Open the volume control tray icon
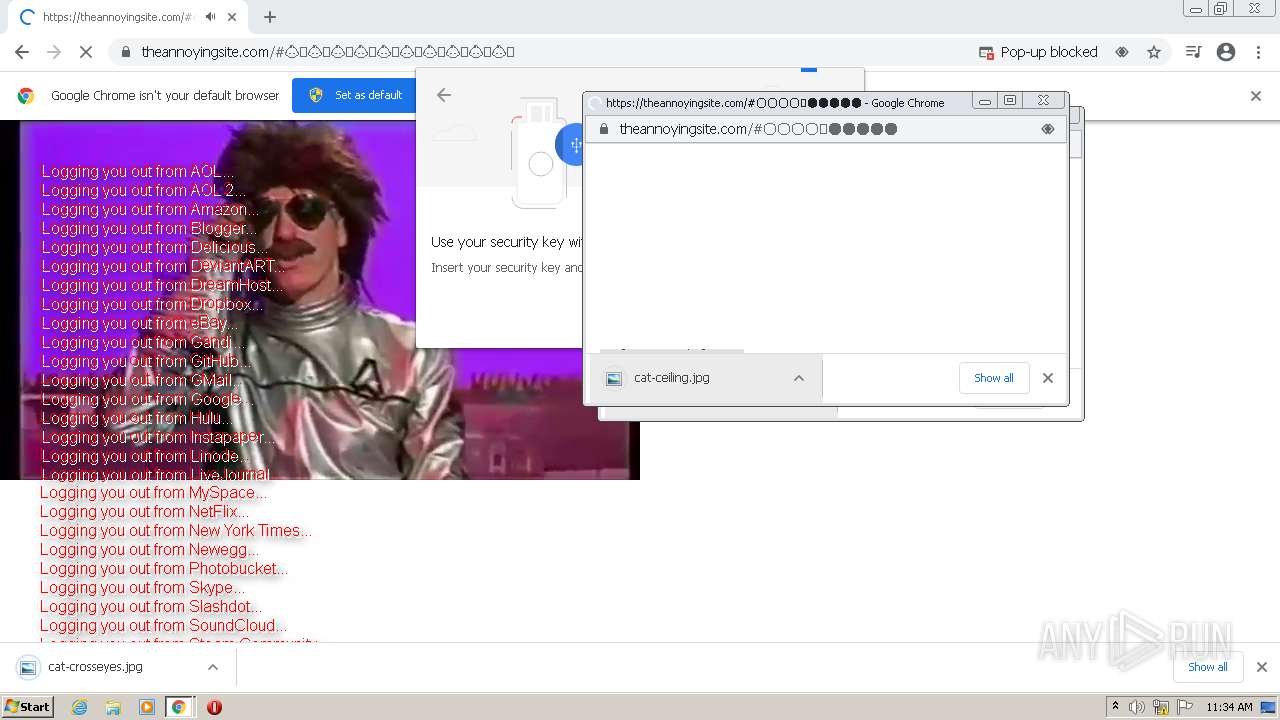The width and height of the screenshot is (1280, 720). click(1137, 707)
